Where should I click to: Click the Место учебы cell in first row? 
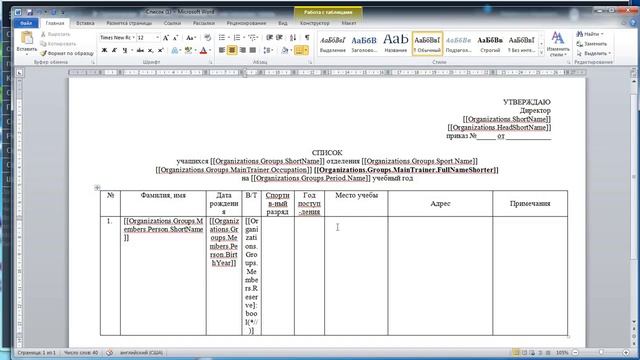click(x=356, y=276)
